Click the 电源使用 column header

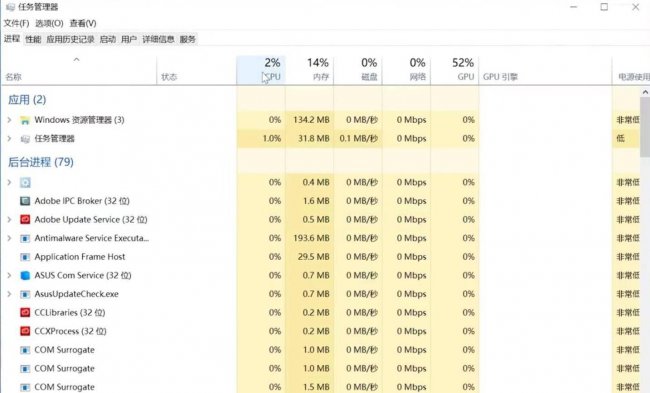pyautogui.click(x=631, y=70)
